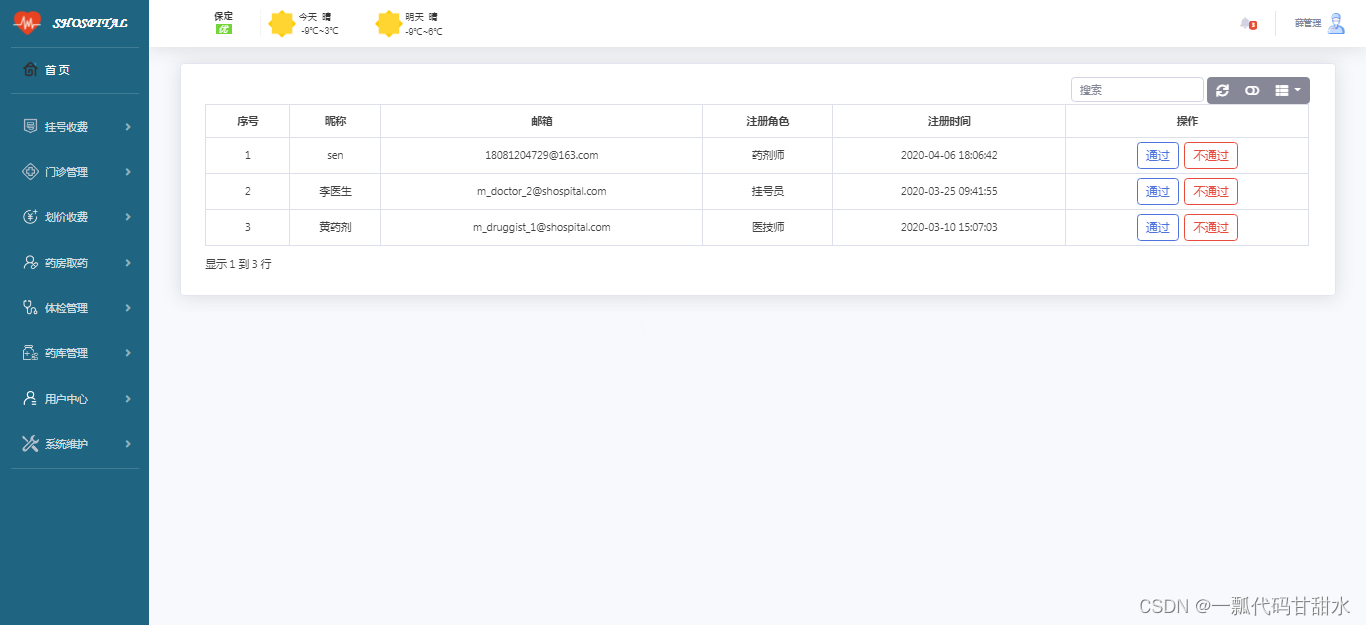This screenshot has width=1366, height=625.
Task: Expand the 划价收费 menu chevron
Action: click(128, 217)
